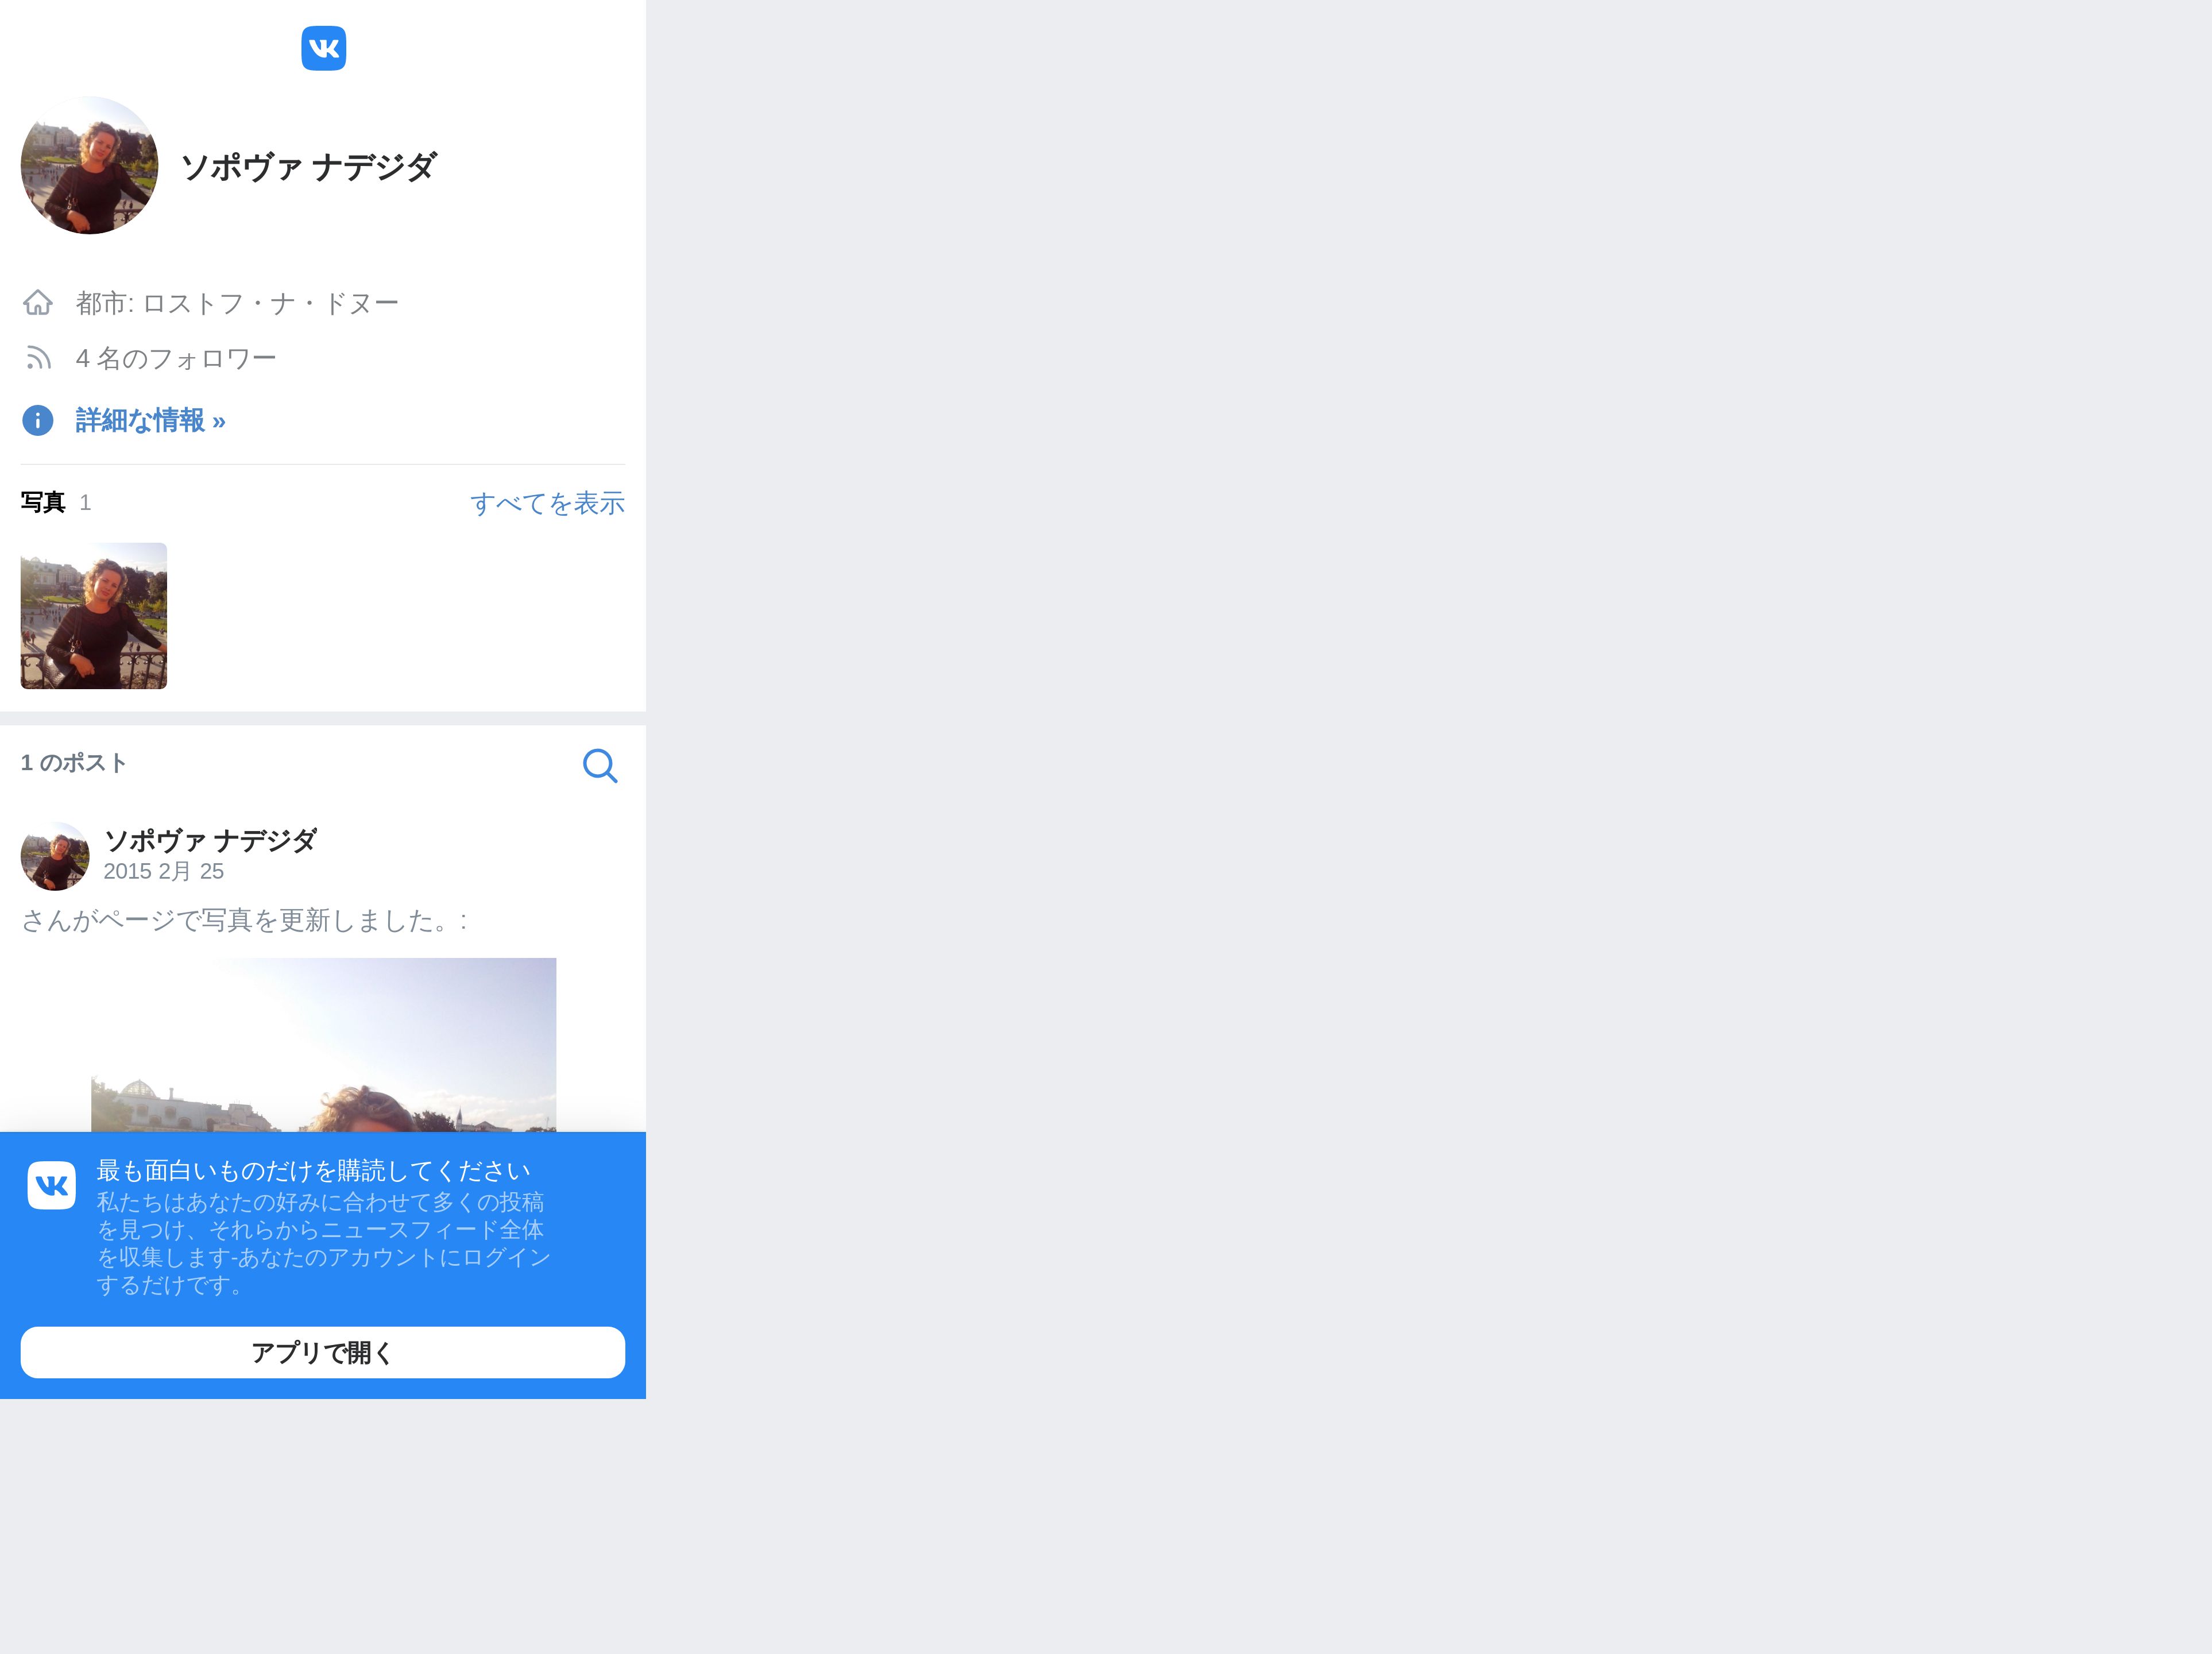Open the photo thumbnail in 写真 section
This screenshot has height=1654, width=2212.
[94, 616]
